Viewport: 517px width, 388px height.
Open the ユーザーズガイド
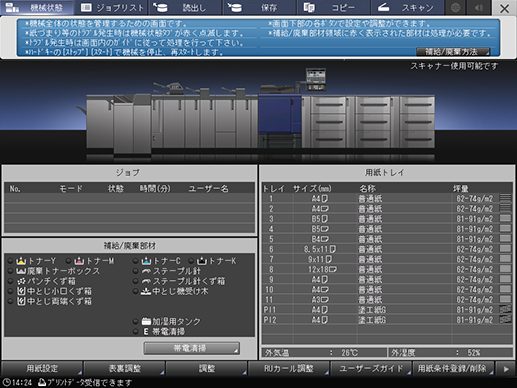click(371, 368)
